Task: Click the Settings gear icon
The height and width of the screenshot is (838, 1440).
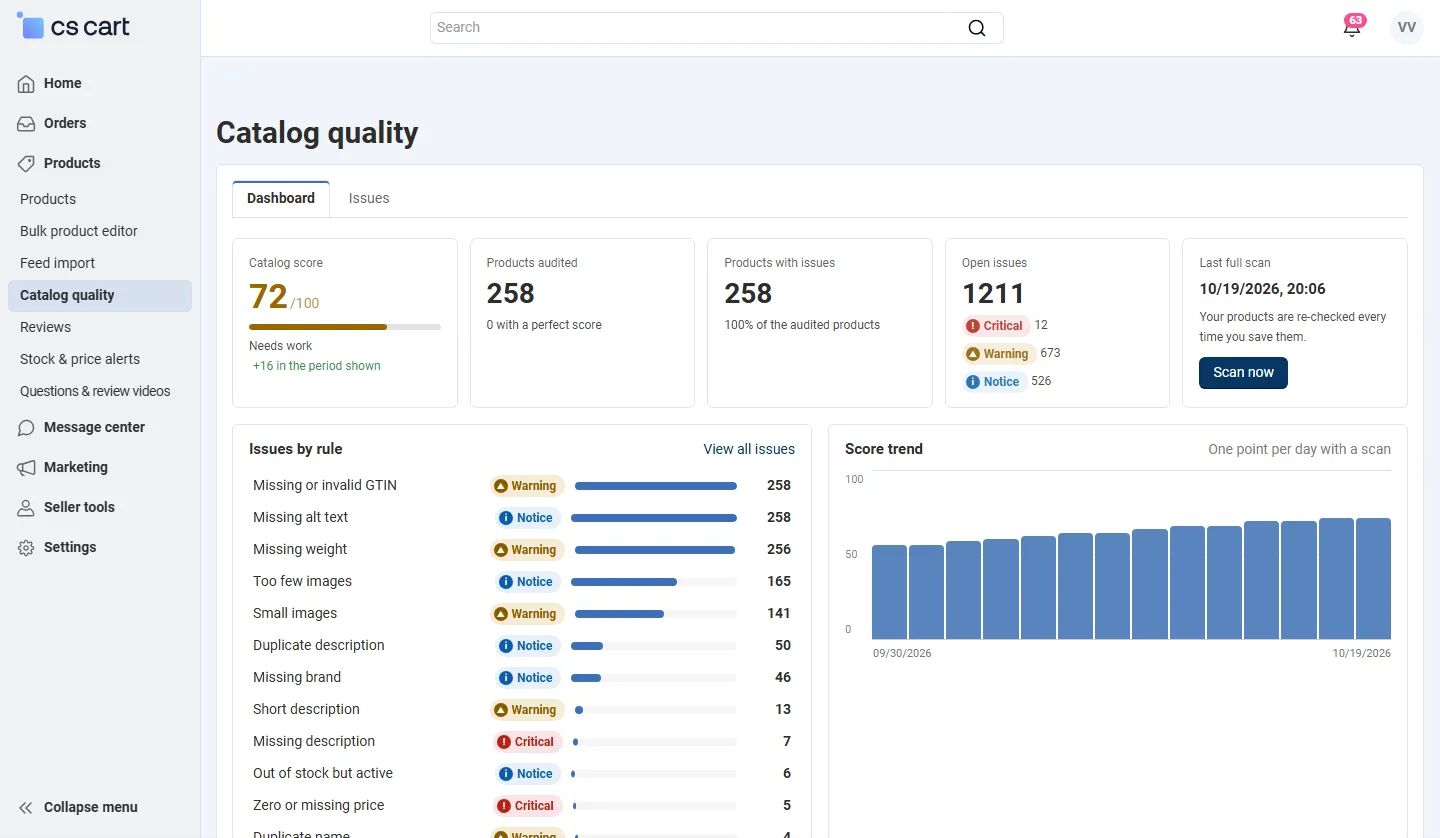Action: (27, 548)
